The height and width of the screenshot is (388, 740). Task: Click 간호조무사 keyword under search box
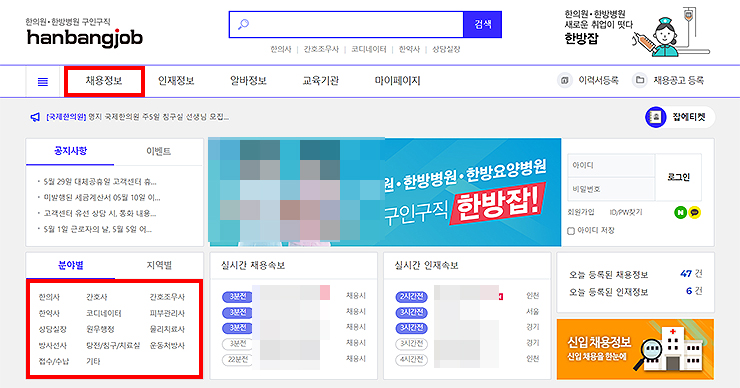point(321,49)
